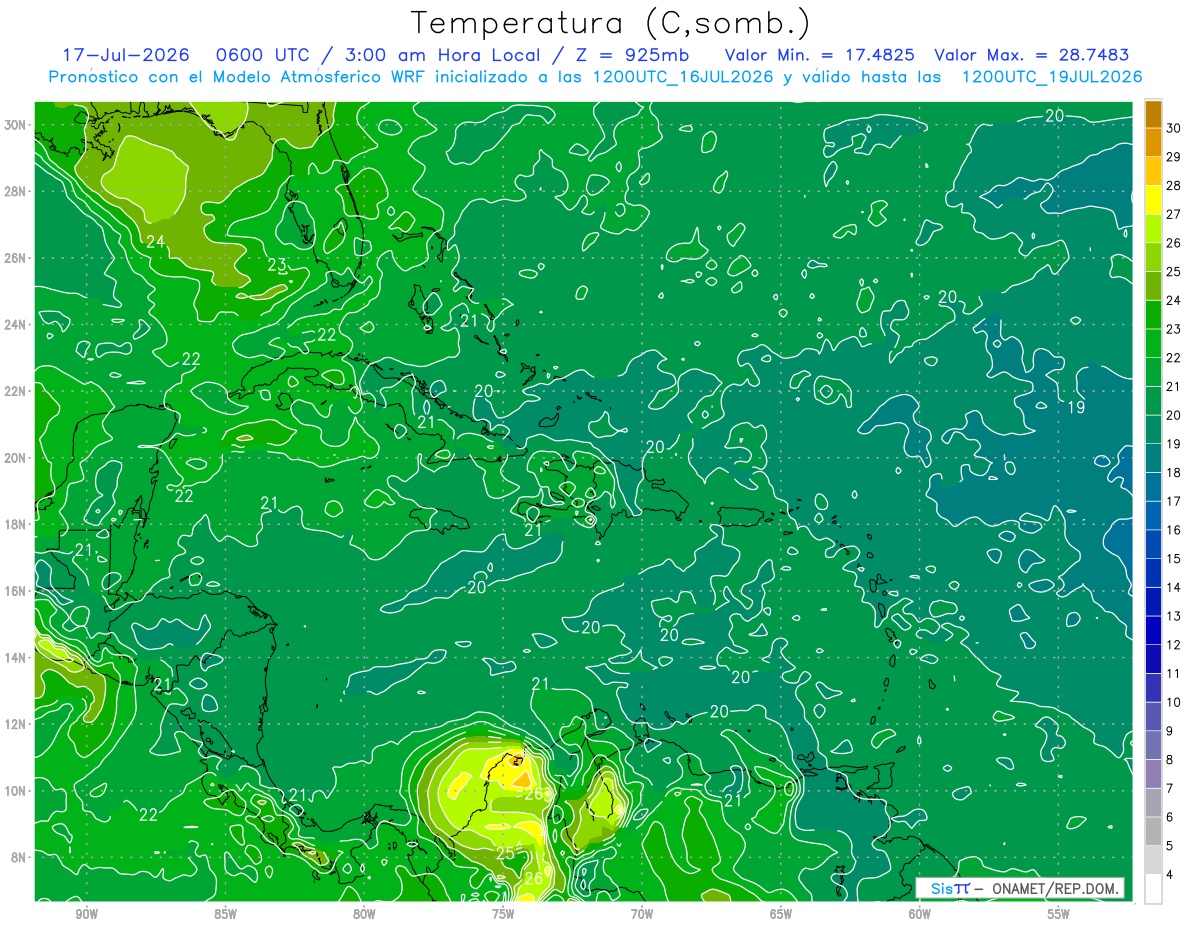Click the title 'Temperatura (C,somb.)'
This screenshot has width=1200, height=927.
tap(610, 23)
